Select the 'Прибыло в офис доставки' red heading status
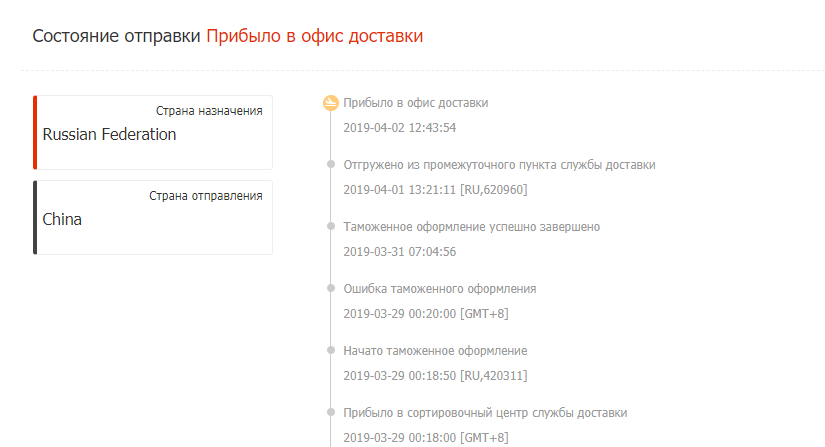 tap(315, 36)
